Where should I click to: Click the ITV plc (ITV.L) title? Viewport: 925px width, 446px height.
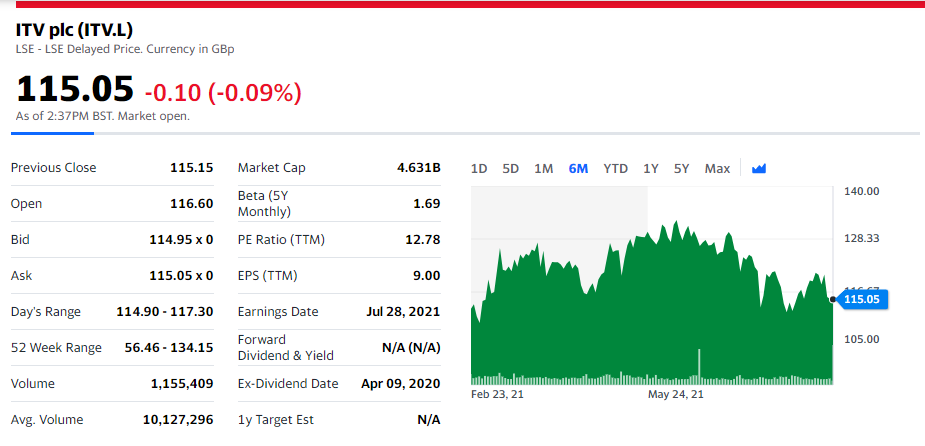[74, 30]
